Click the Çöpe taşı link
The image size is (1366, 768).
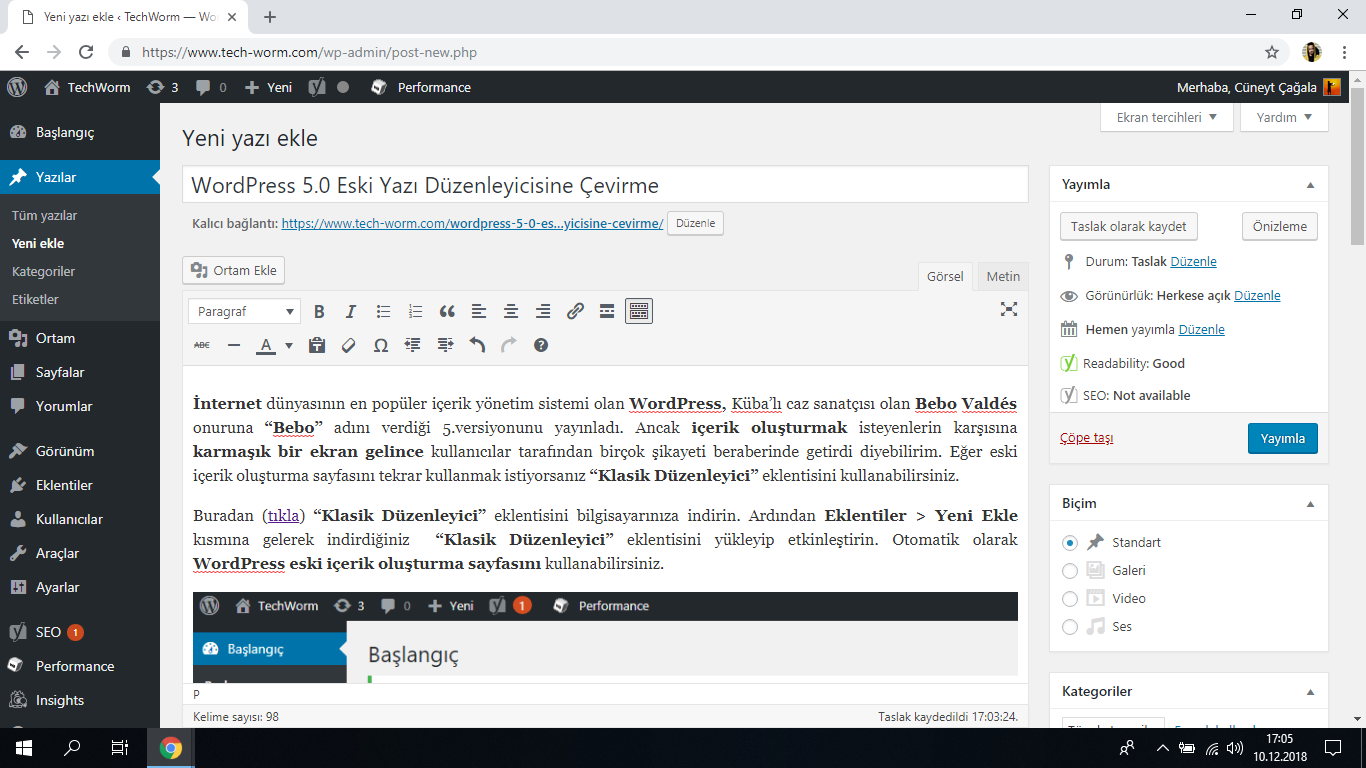1086,438
